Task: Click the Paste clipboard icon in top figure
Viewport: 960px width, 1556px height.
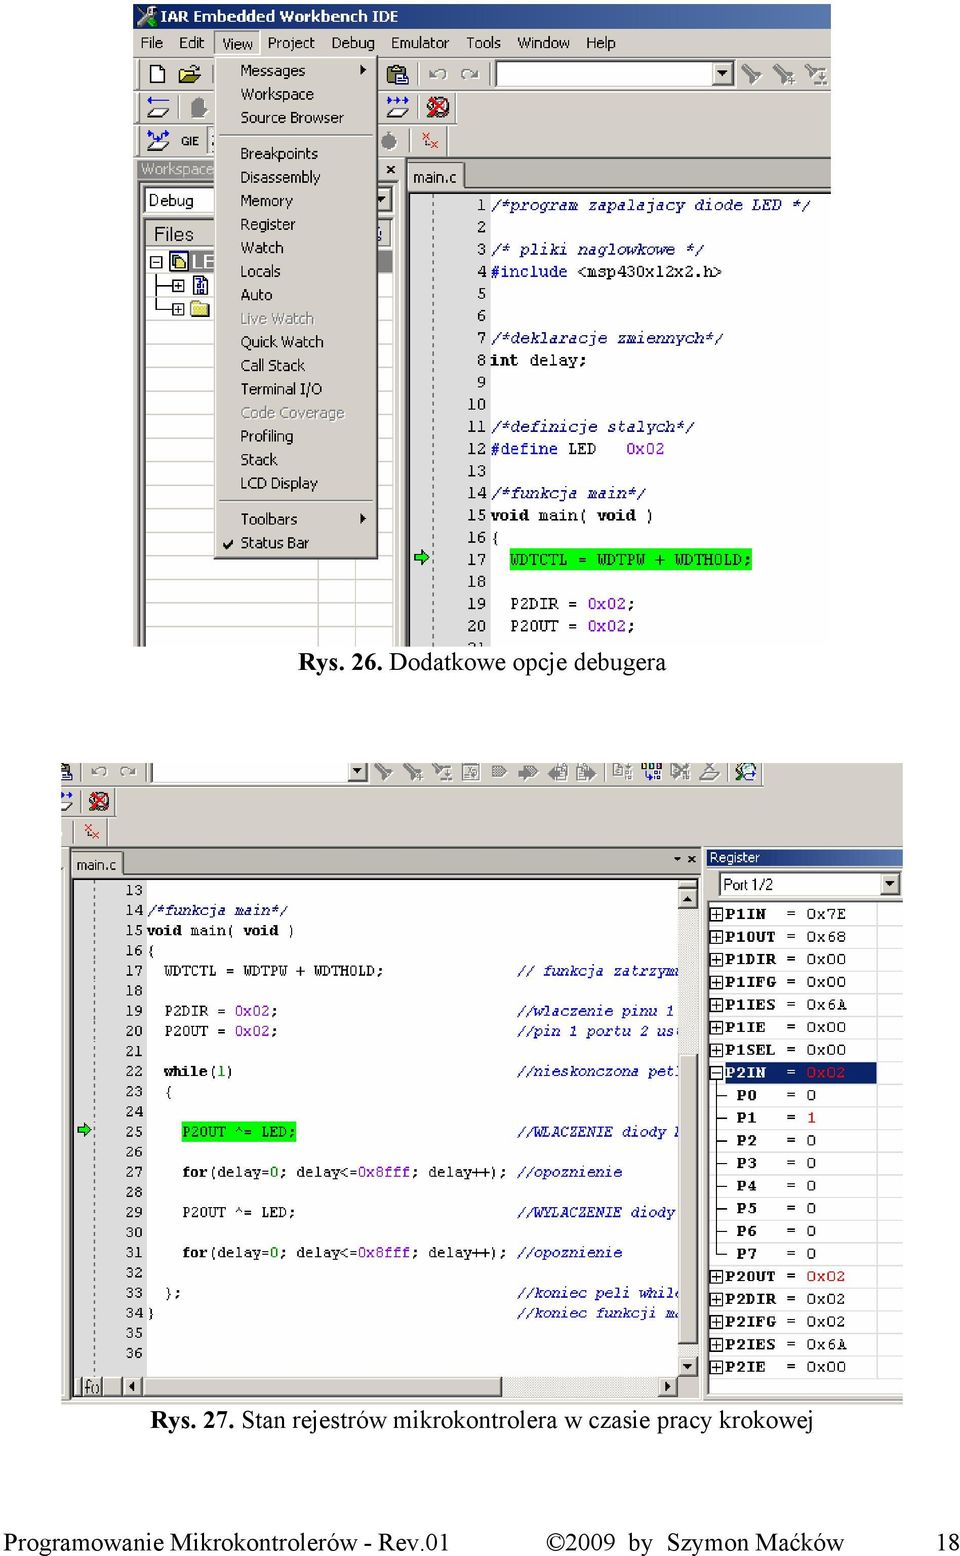Action: tap(397, 74)
